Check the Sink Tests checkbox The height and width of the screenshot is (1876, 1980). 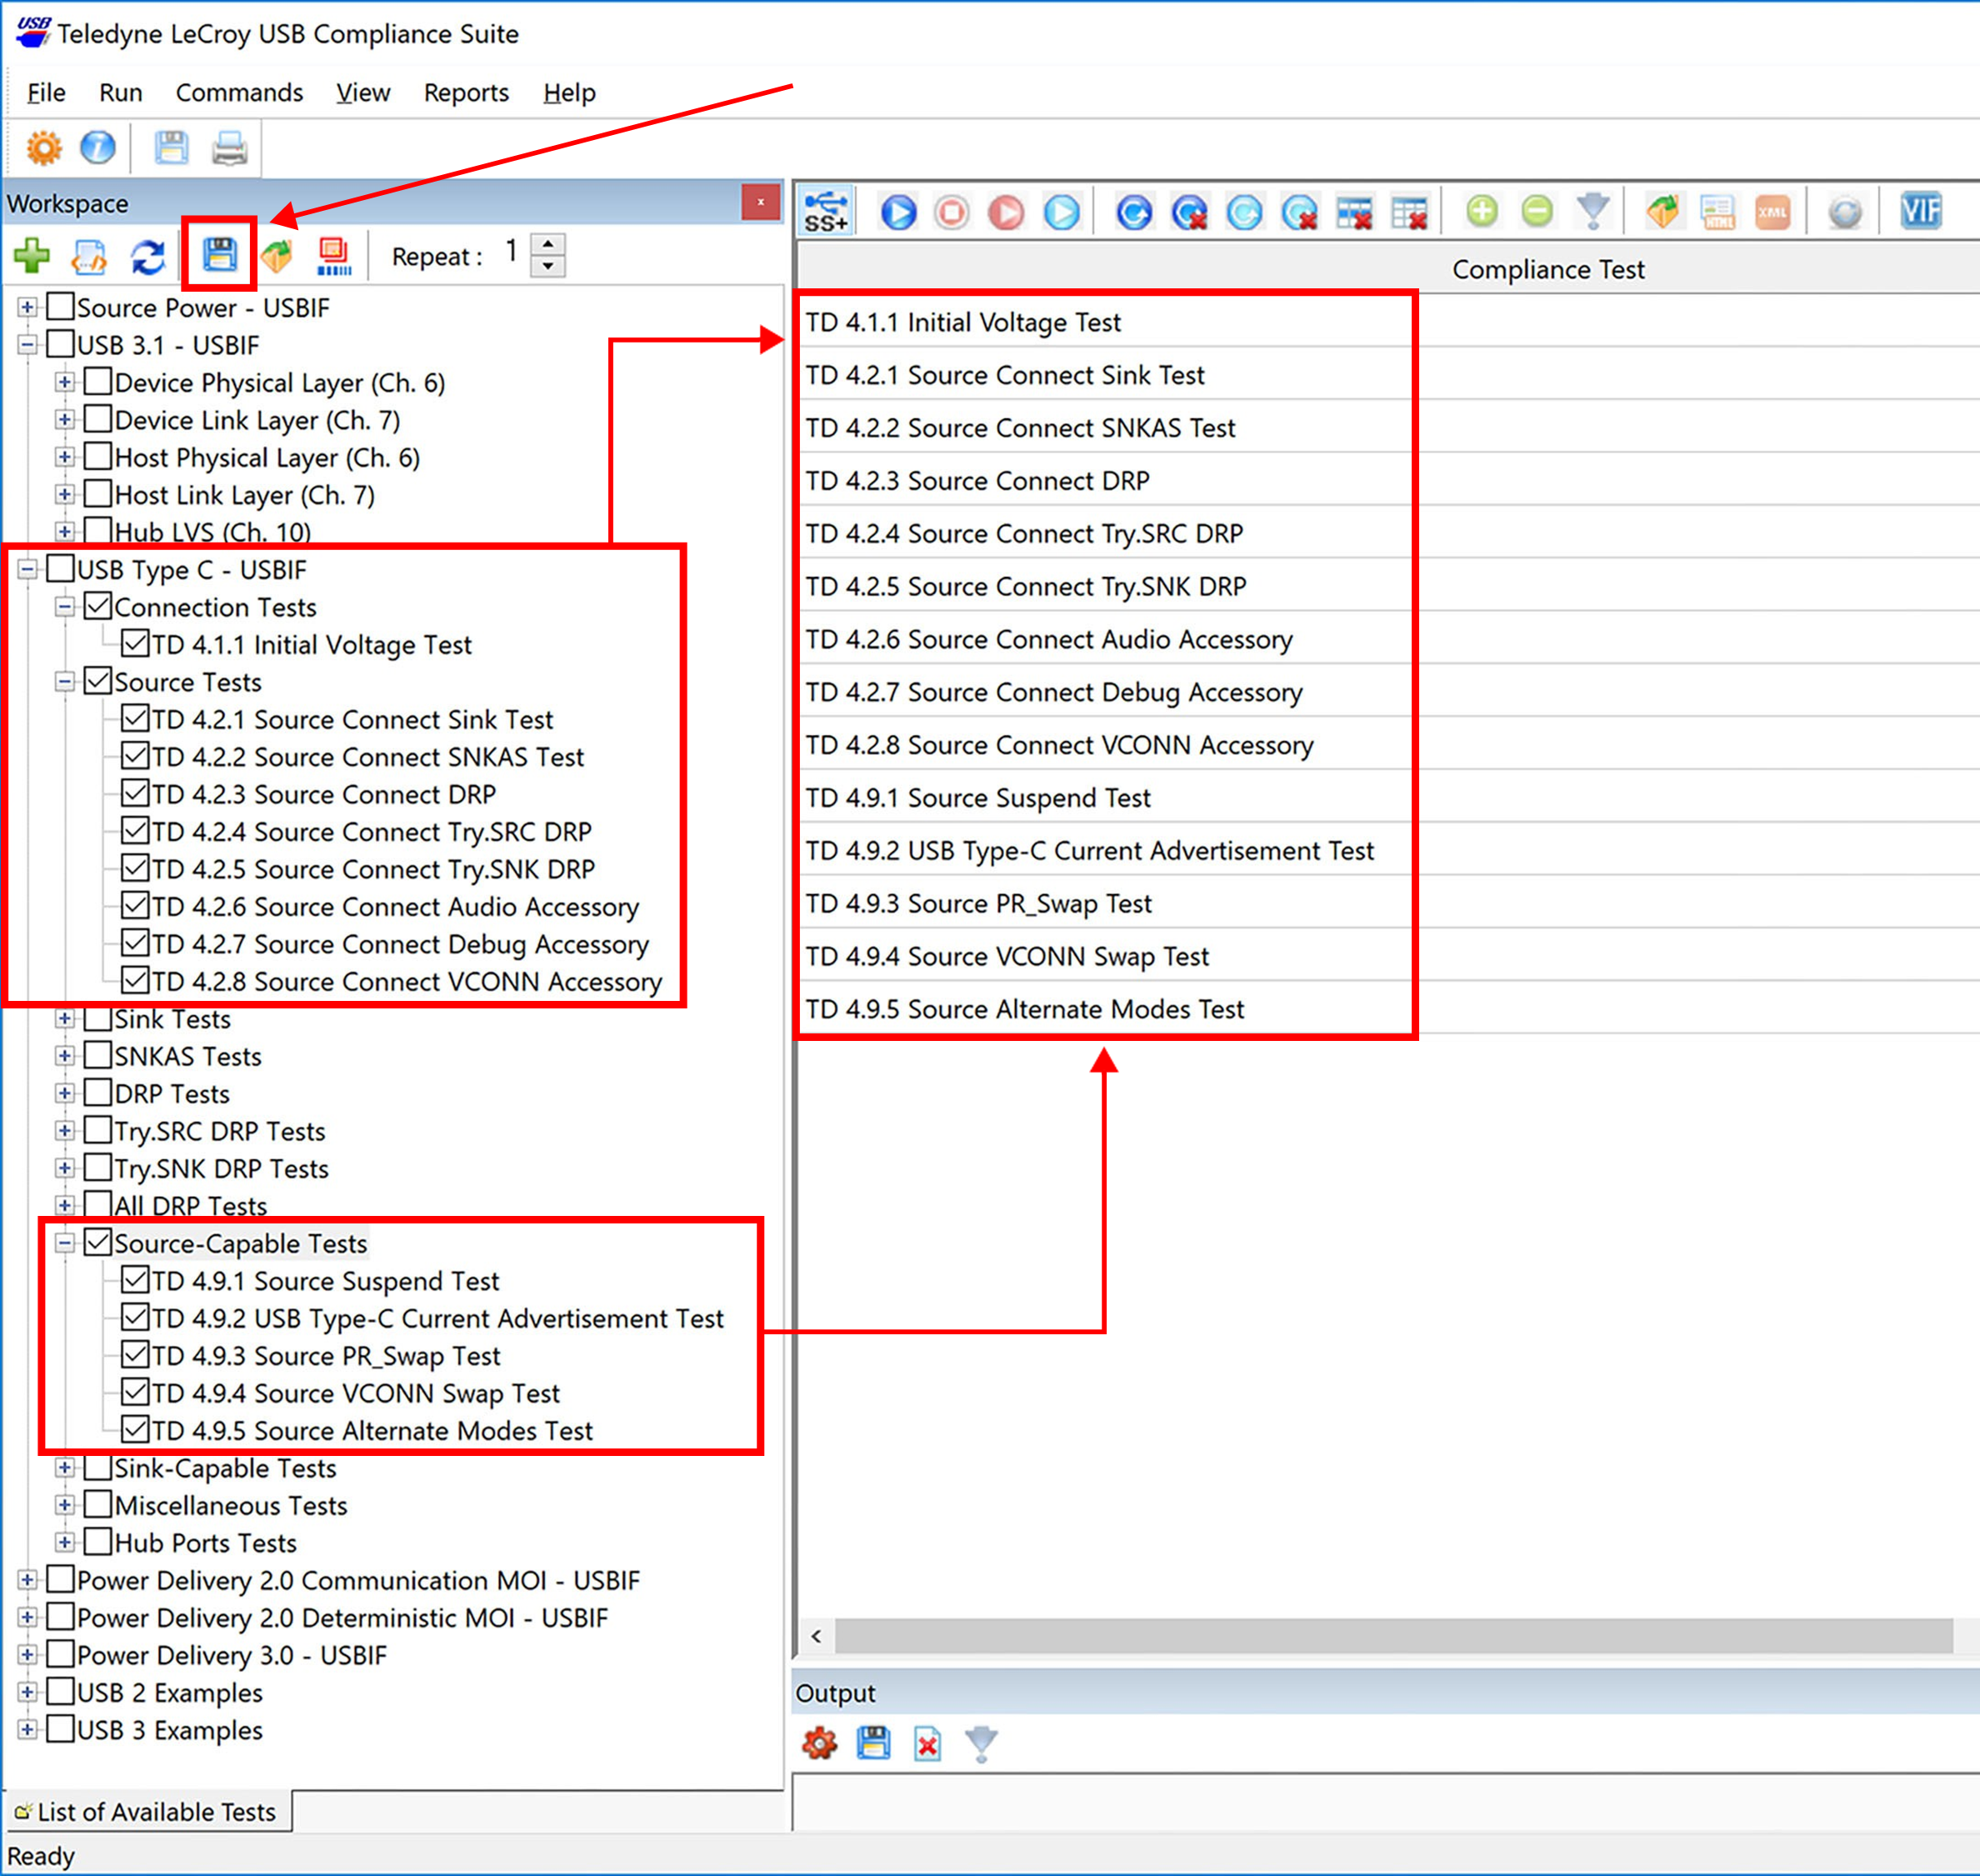point(98,1018)
